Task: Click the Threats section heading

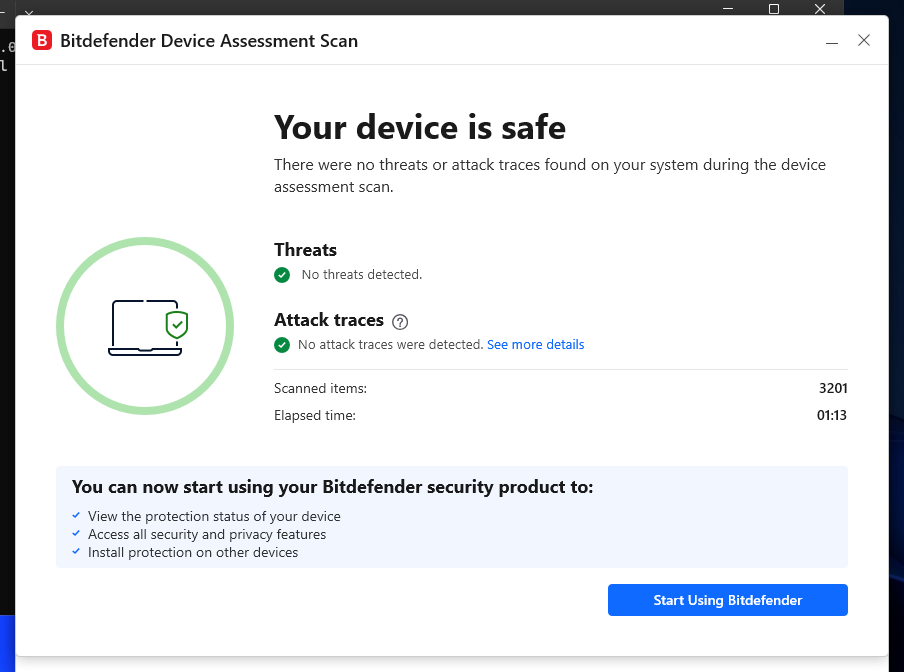Action: 305,249
